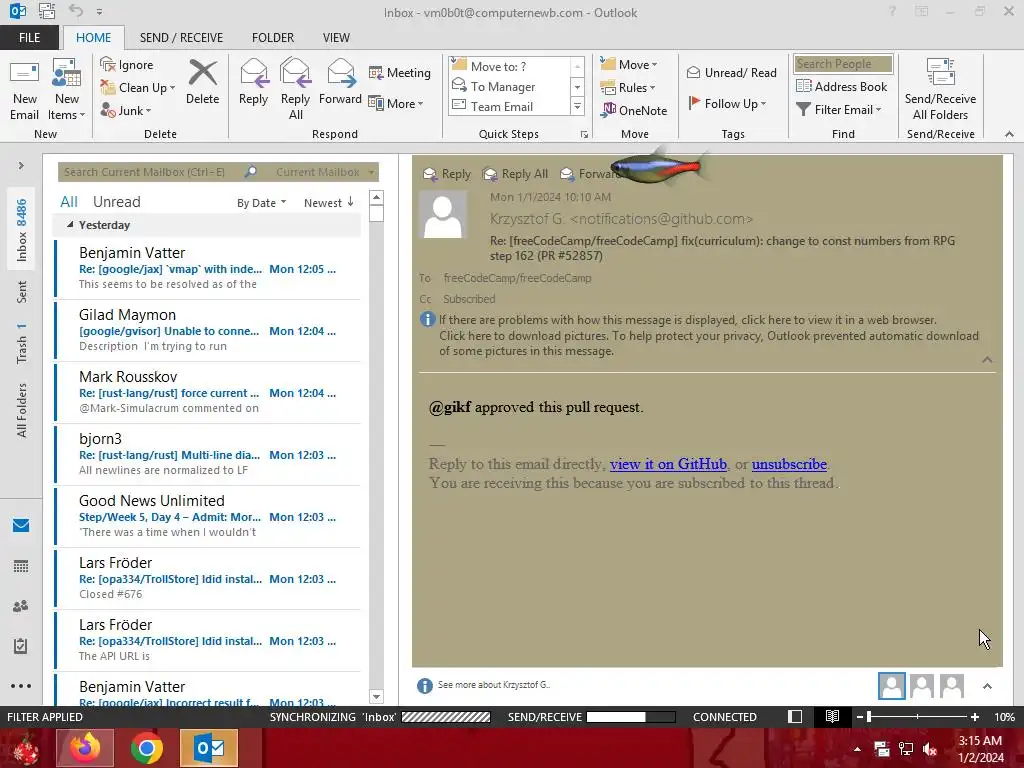This screenshot has width=1024, height=768.
Task: Open the Mark Rousskov email
Action: (208, 392)
